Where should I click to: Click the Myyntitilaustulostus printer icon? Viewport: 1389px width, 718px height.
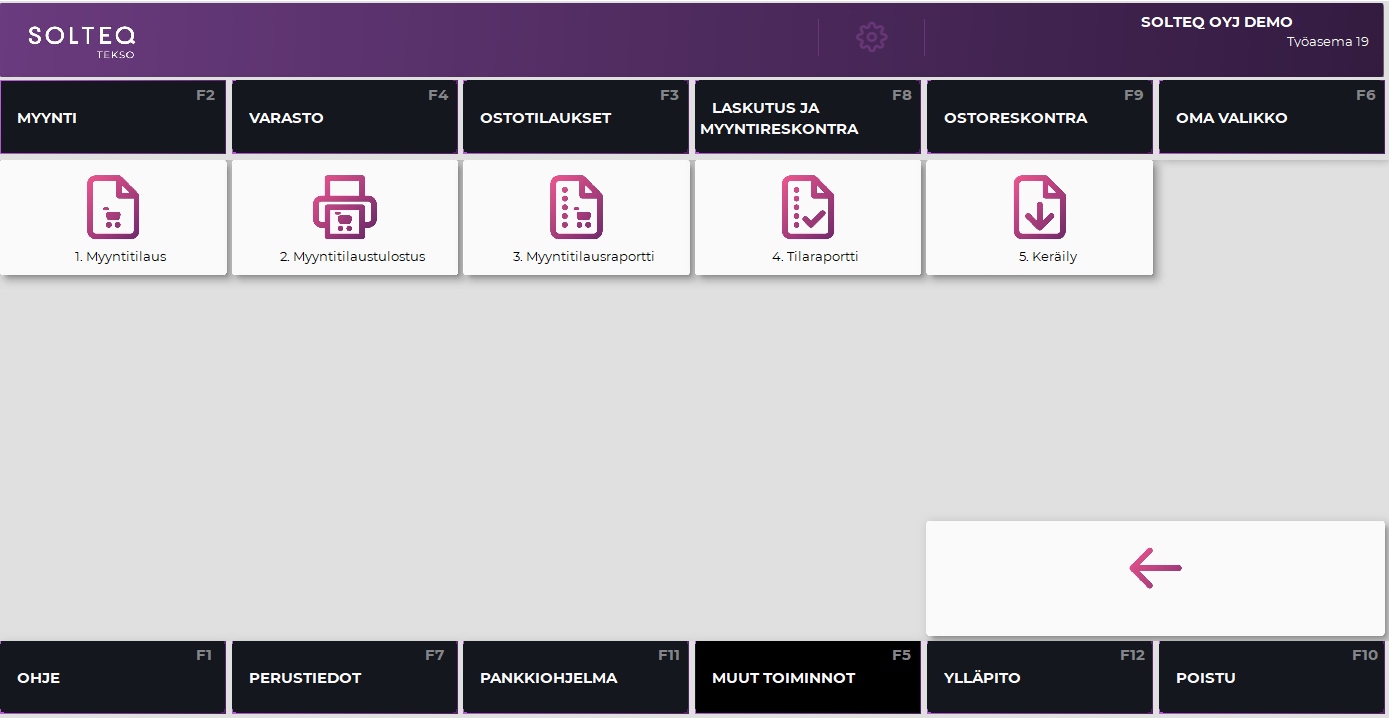[x=345, y=207]
